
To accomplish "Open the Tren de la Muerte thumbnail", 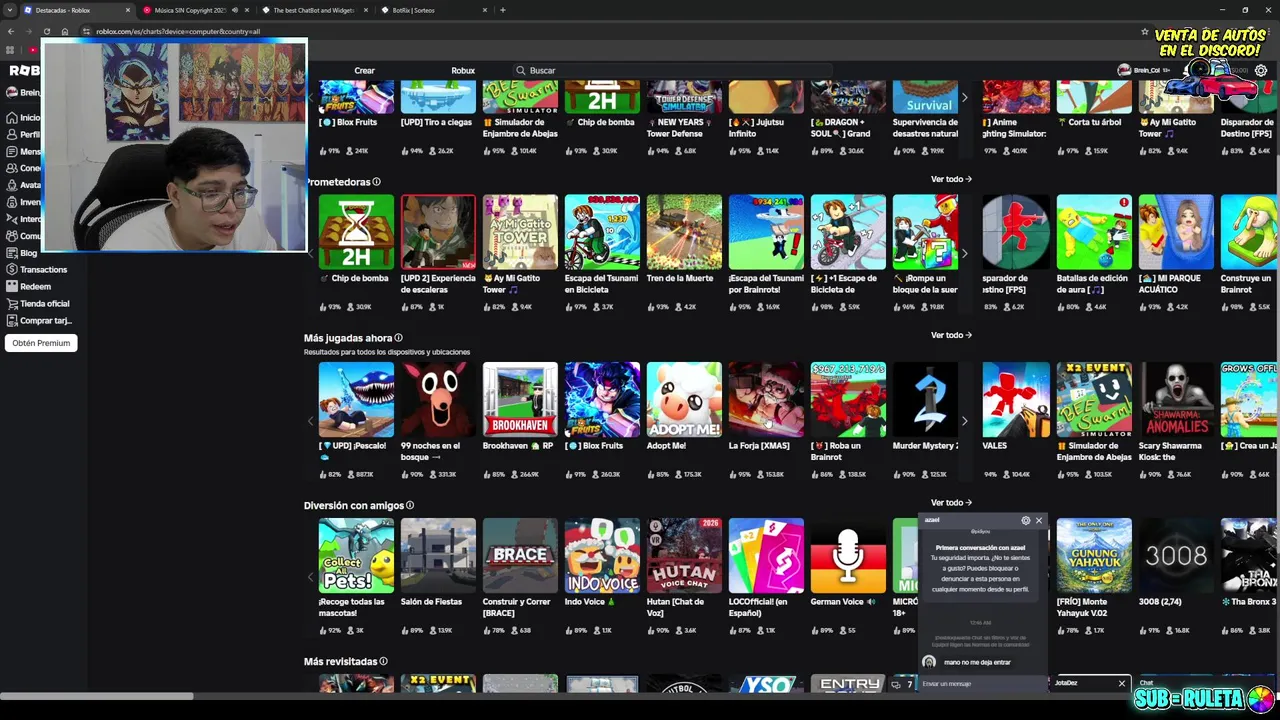I will pyautogui.click(x=684, y=232).
